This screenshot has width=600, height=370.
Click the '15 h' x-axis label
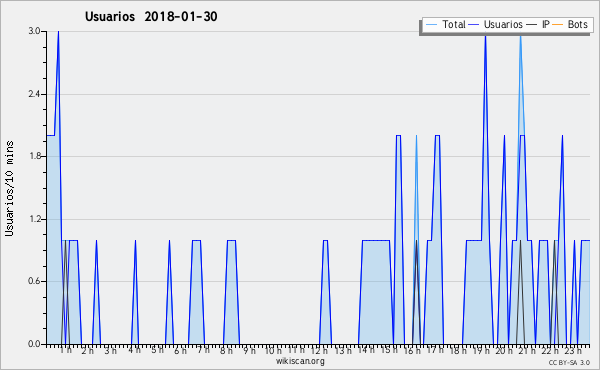pyautogui.click(x=389, y=350)
